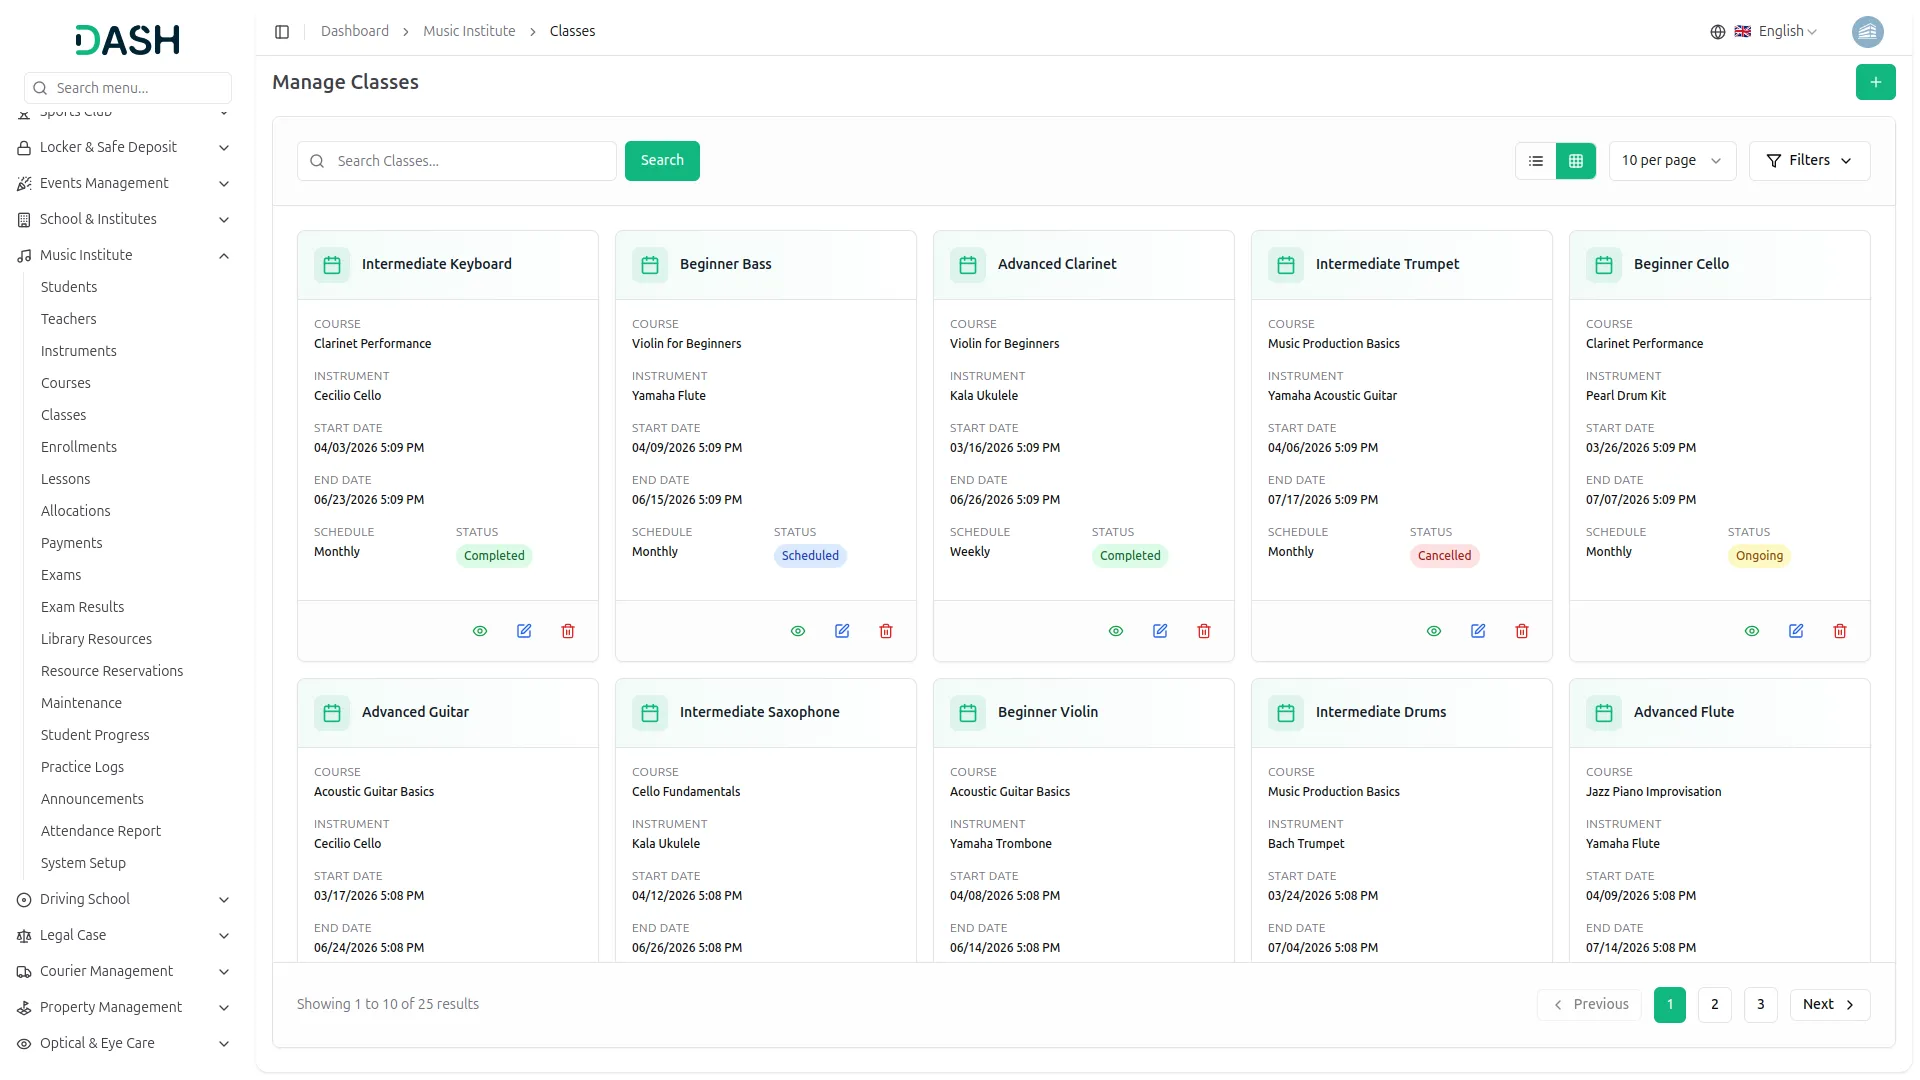1920x1080 pixels.
Task: Edit the Beginner Bass class
Action: 842,631
